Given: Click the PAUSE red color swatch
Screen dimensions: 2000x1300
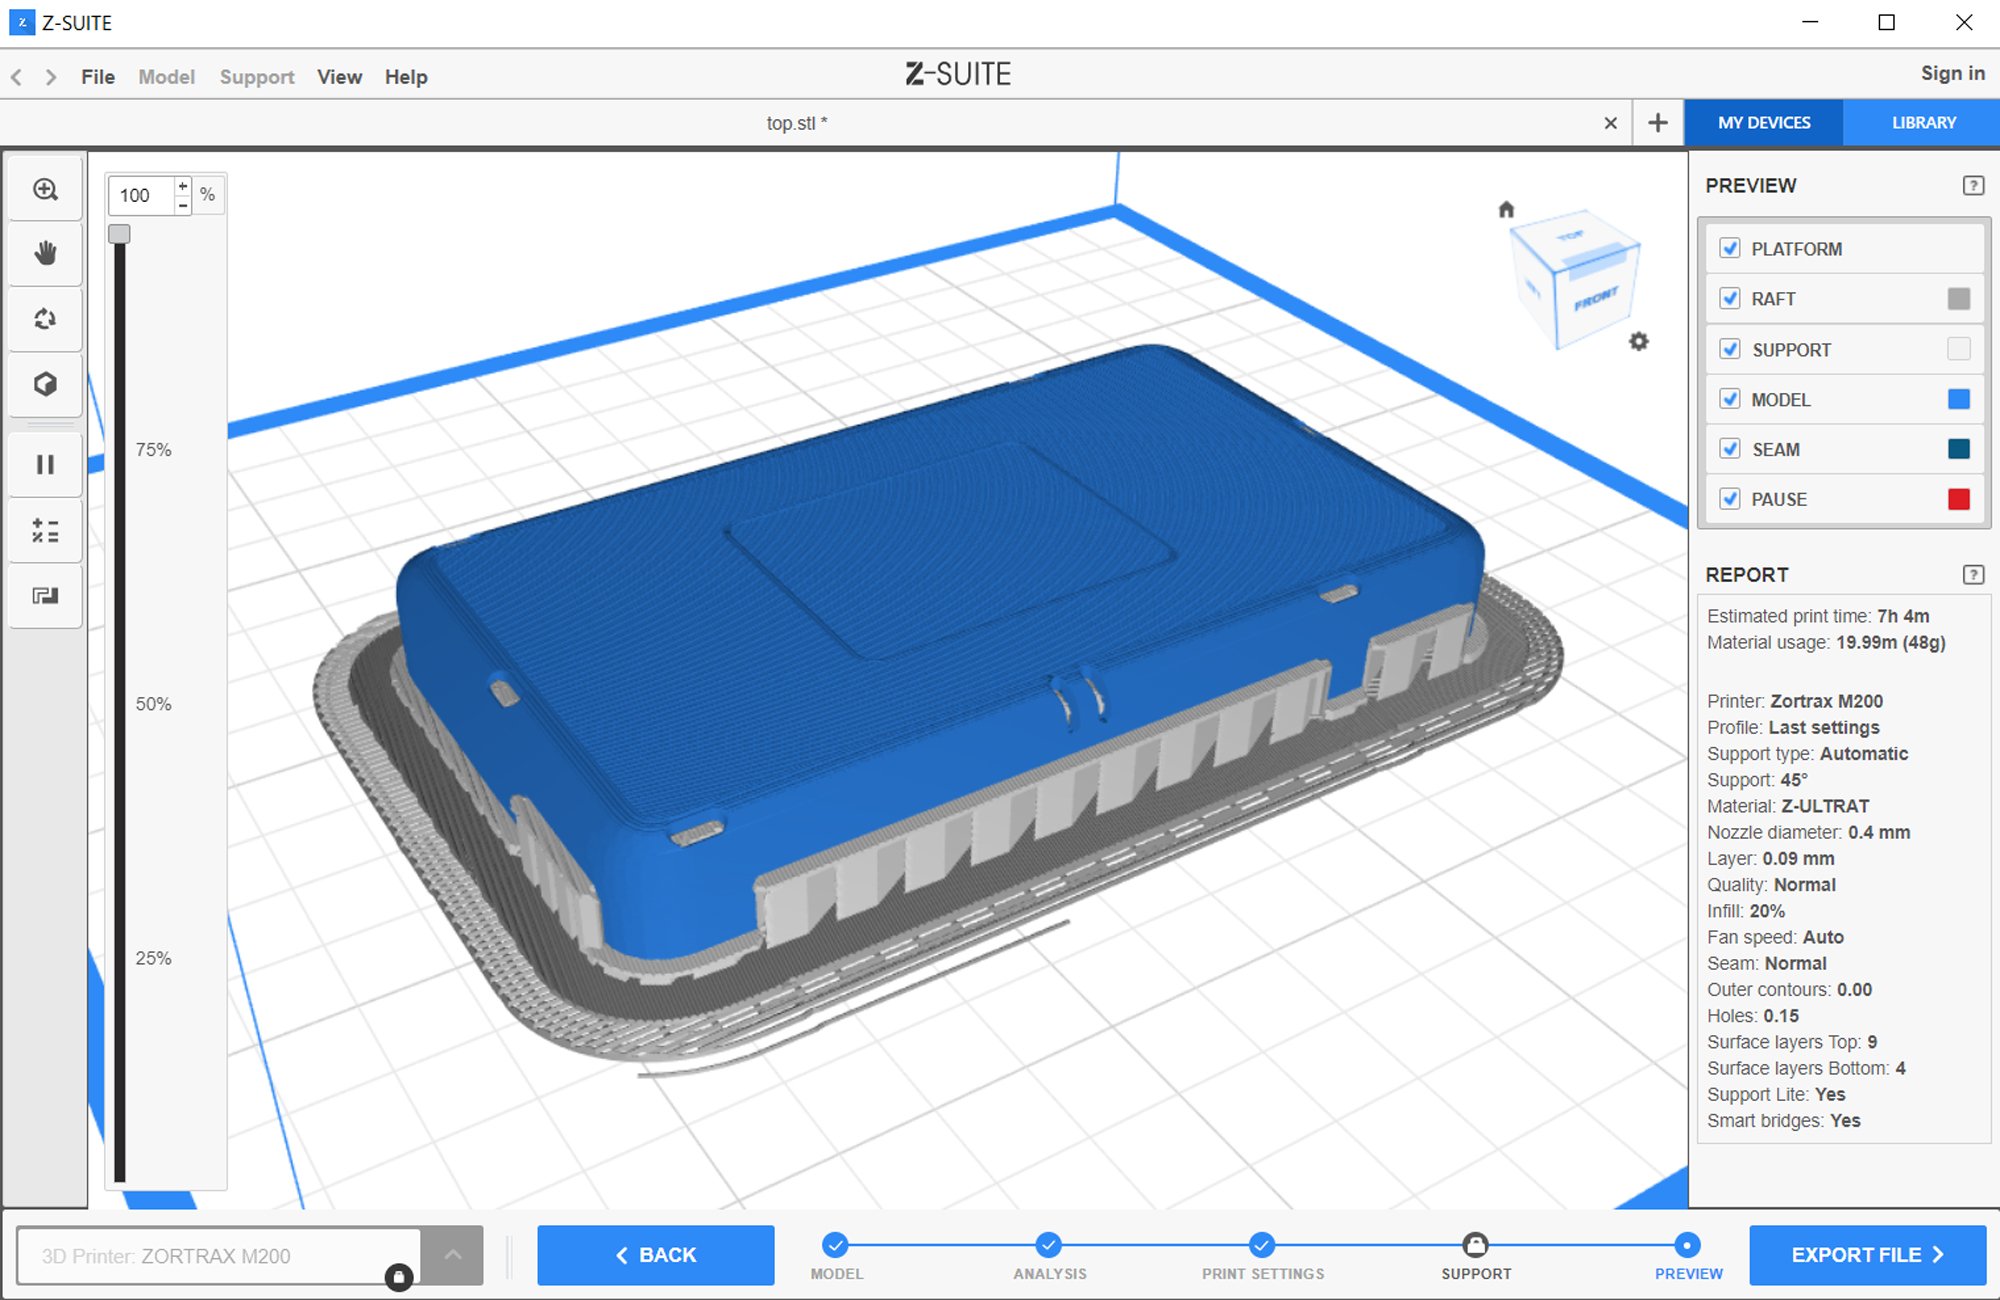Looking at the screenshot, I should point(1959,499).
